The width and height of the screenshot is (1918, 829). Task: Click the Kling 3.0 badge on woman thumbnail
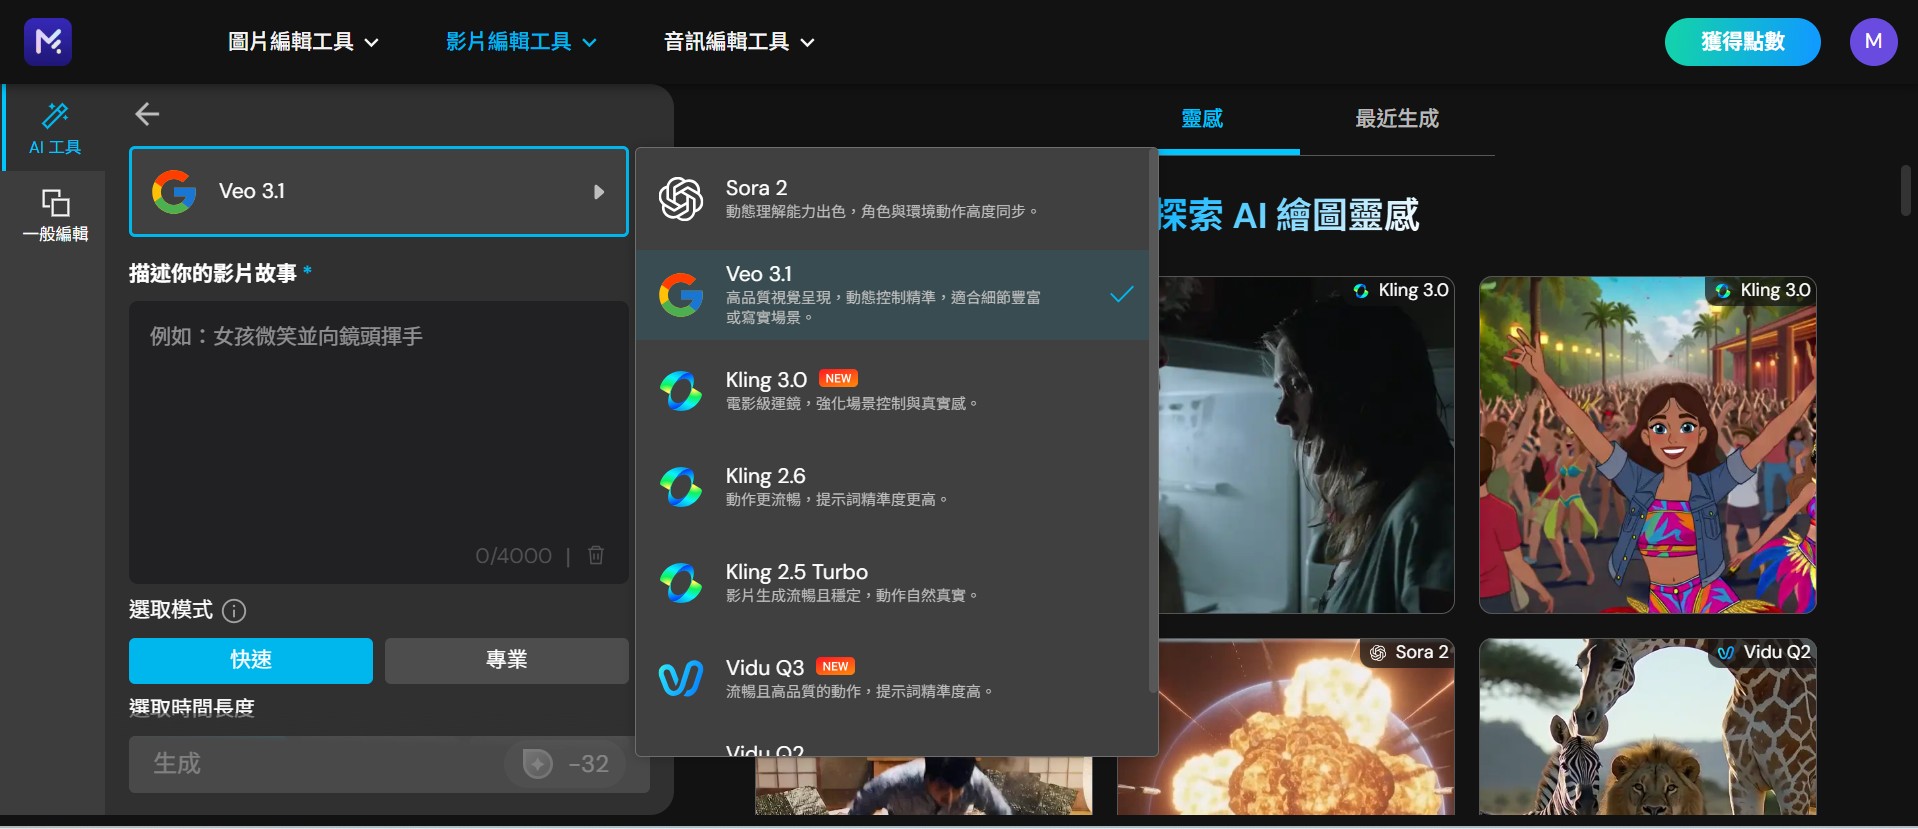coord(1400,290)
